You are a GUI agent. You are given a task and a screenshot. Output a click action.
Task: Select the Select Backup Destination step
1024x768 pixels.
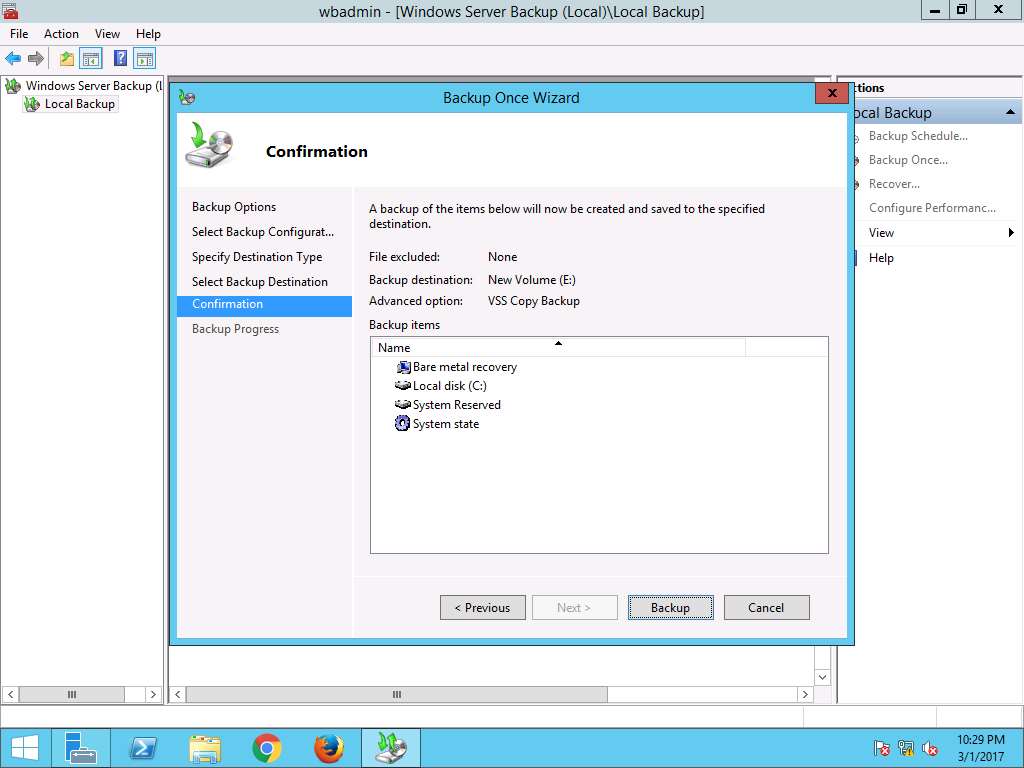(x=260, y=281)
